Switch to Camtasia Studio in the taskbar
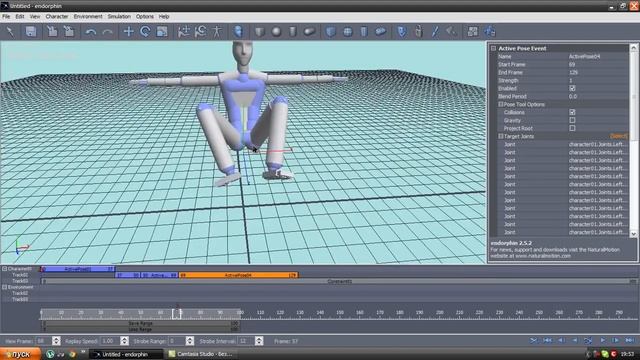 click(201, 354)
